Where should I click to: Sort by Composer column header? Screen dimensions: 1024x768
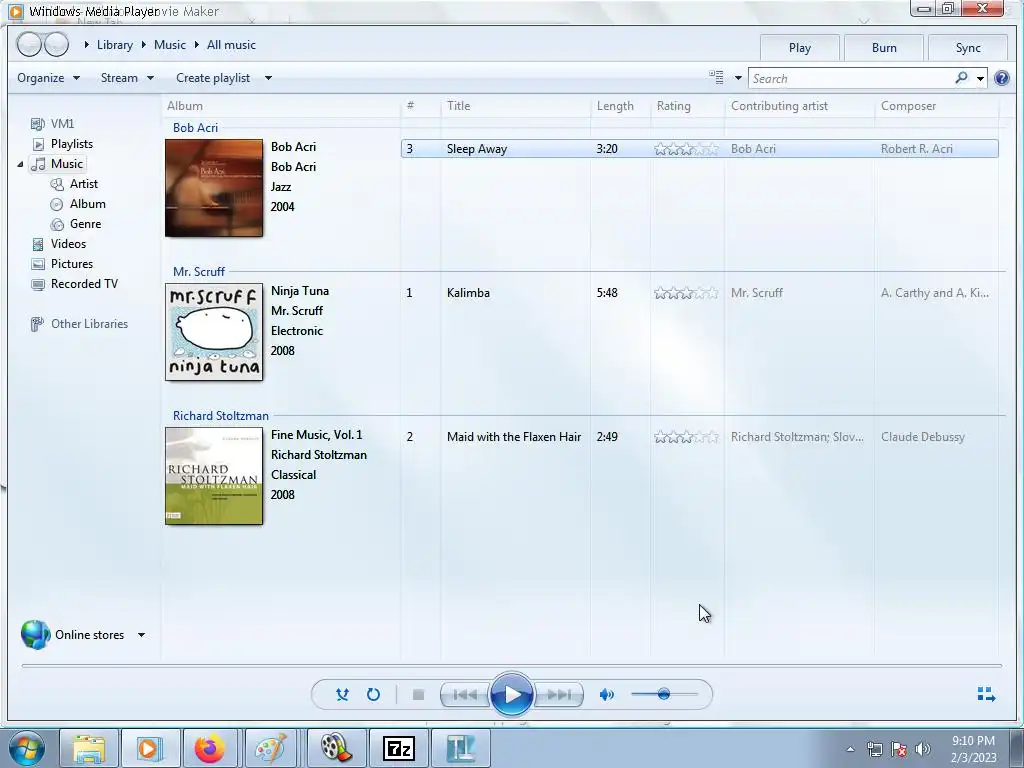(x=908, y=106)
